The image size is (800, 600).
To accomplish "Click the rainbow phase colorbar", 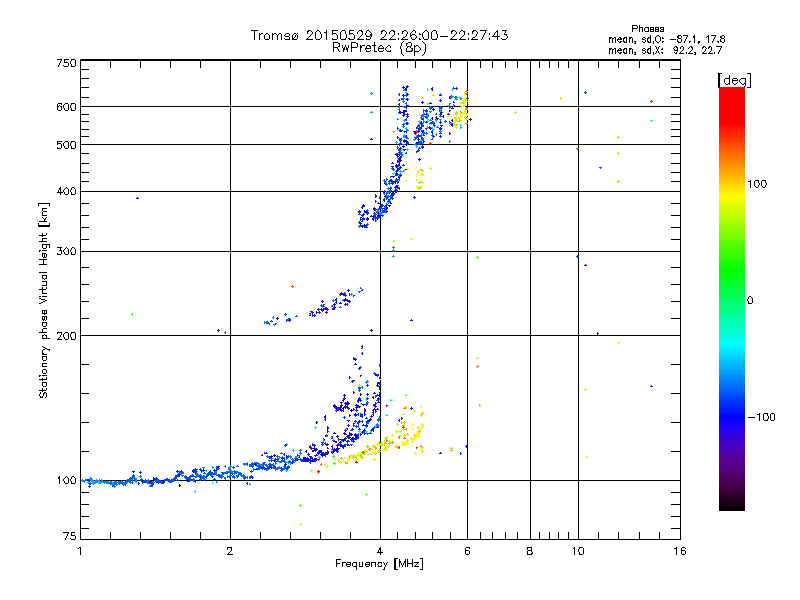I will point(732,298).
